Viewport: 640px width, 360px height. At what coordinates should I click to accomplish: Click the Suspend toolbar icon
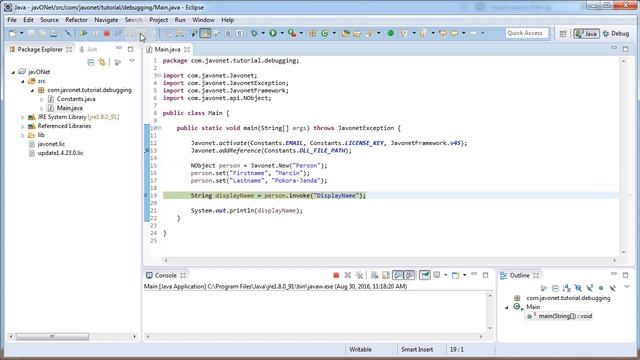click(x=95, y=33)
